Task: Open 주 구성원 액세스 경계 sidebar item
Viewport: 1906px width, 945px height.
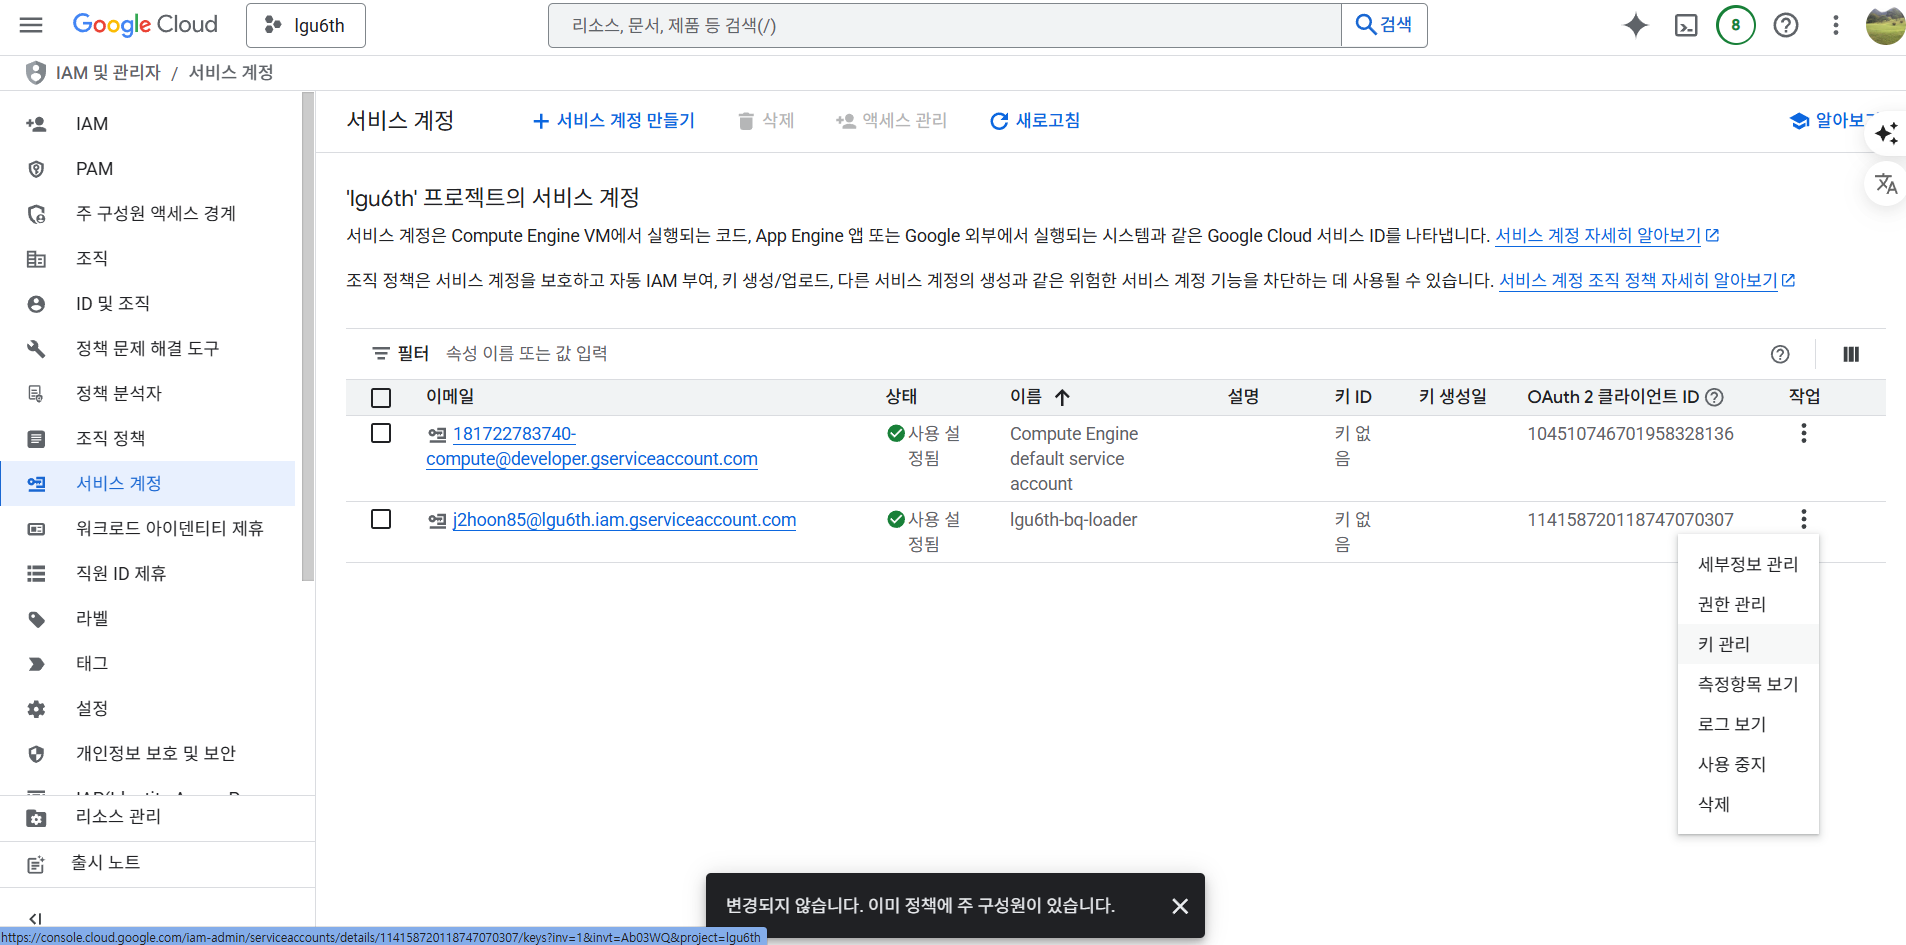Action: pyautogui.click(x=147, y=214)
